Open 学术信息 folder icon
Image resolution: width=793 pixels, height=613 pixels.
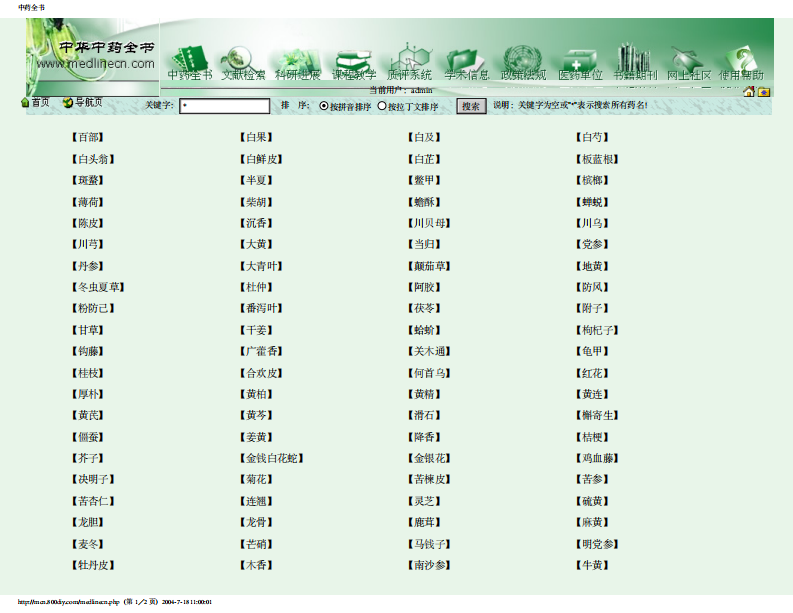click(x=466, y=62)
